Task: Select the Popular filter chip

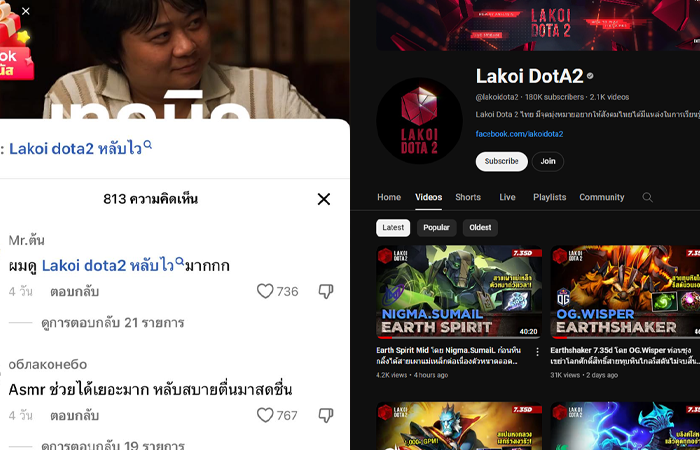Action: [x=436, y=228]
